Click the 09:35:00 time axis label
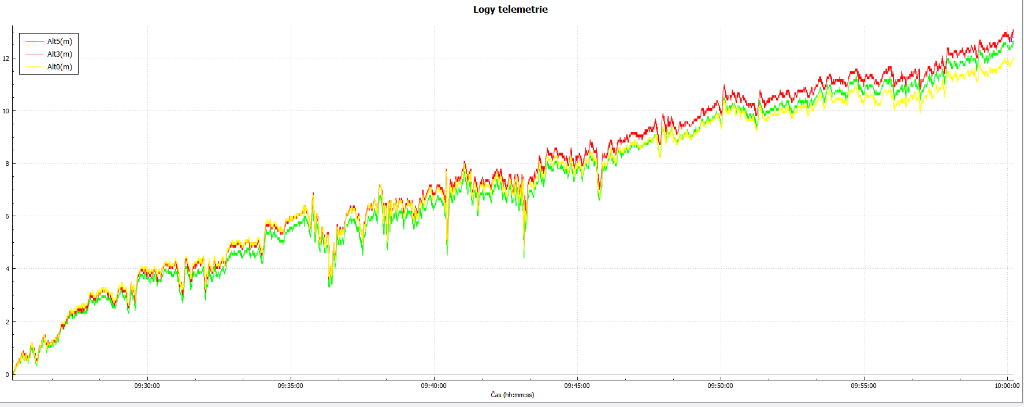 (x=290, y=384)
